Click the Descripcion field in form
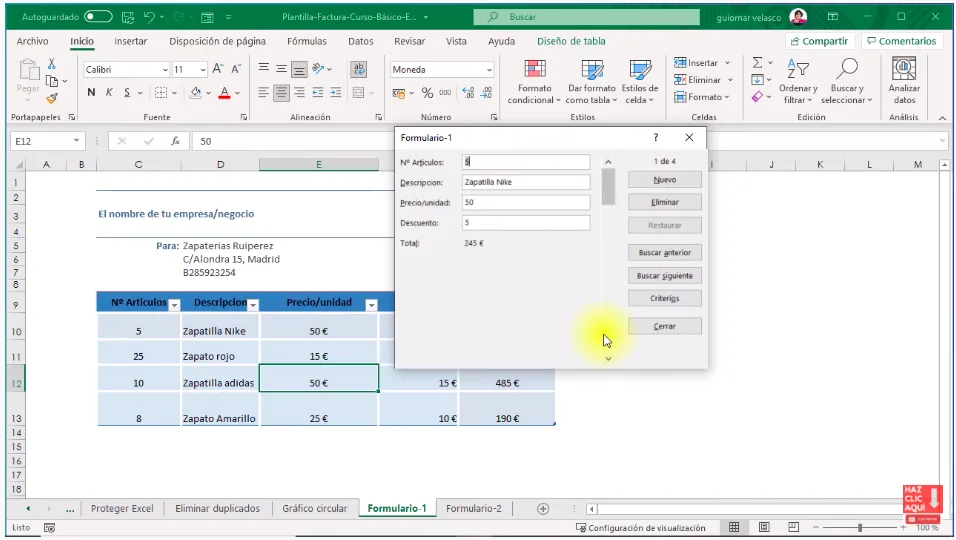 click(526, 182)
